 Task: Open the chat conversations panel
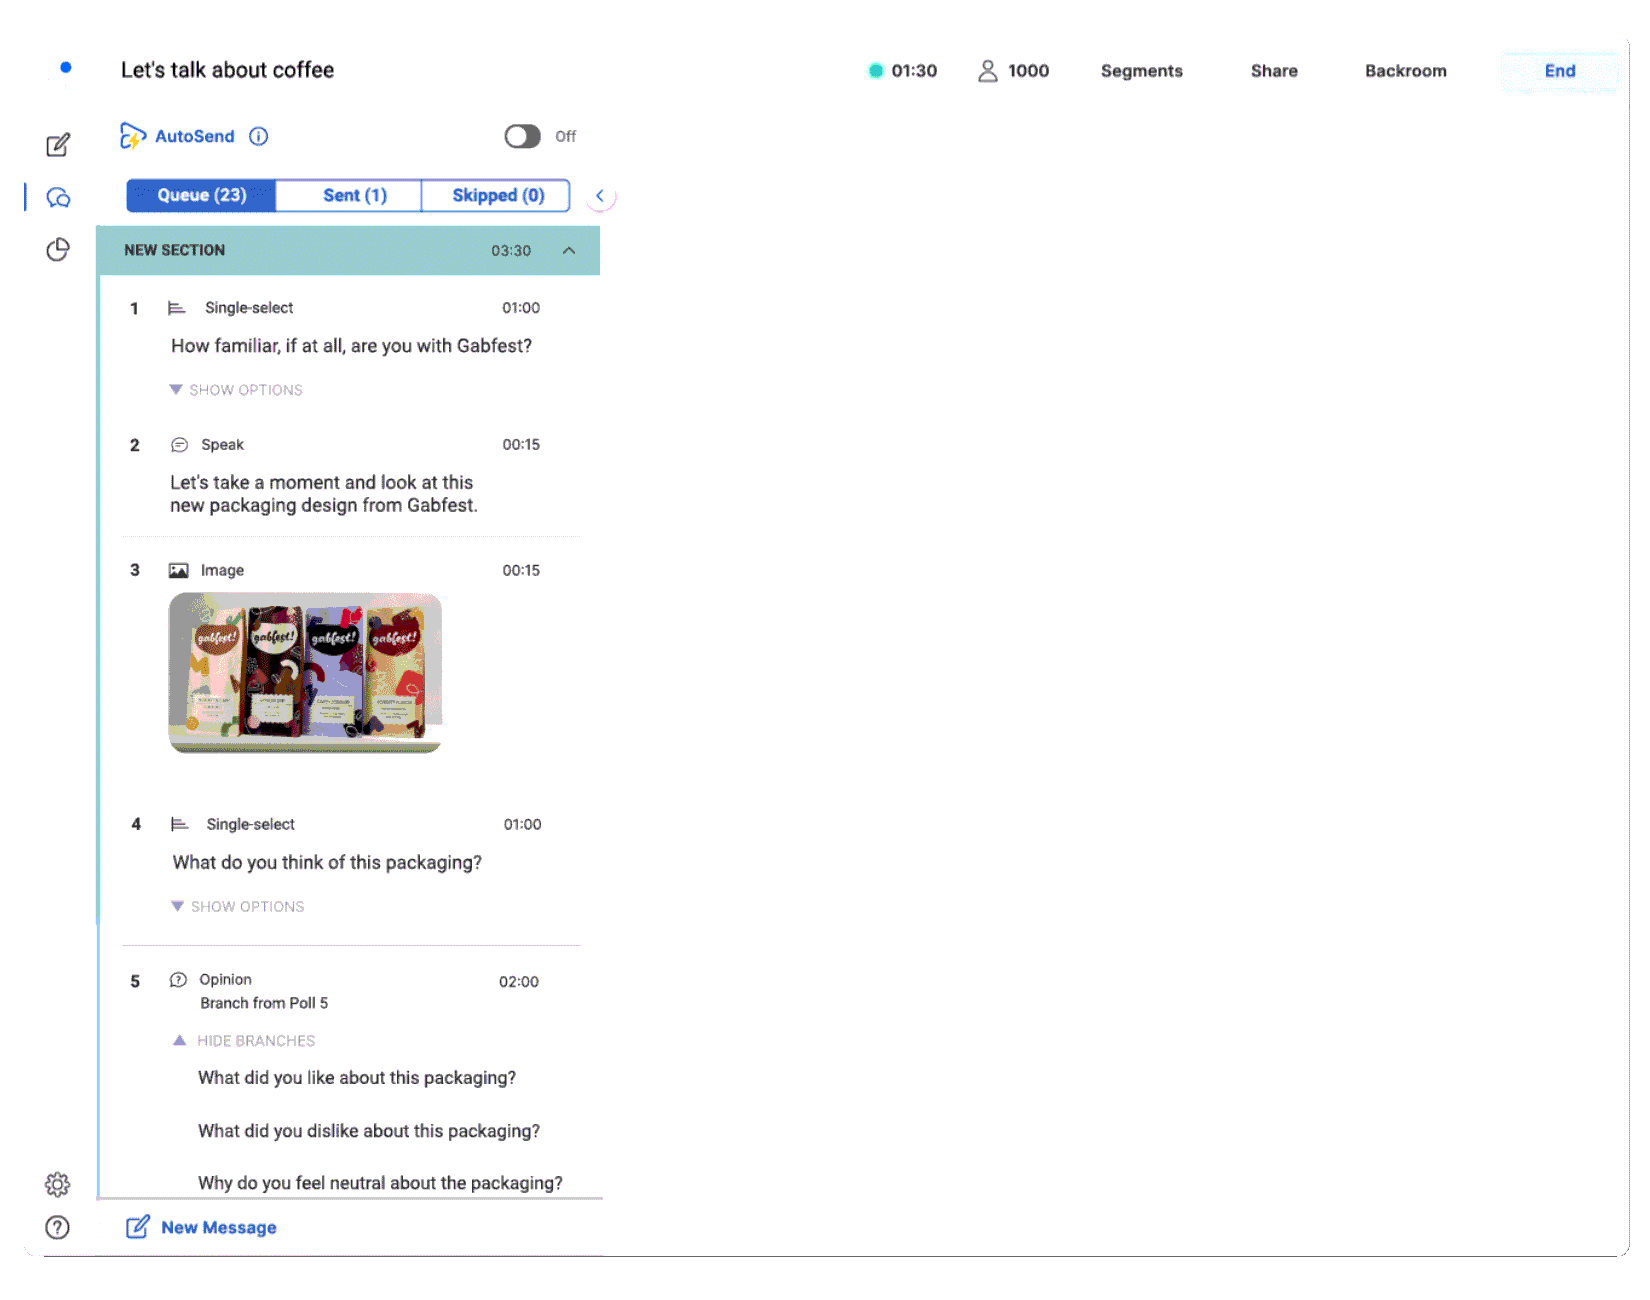pos(57,197)
